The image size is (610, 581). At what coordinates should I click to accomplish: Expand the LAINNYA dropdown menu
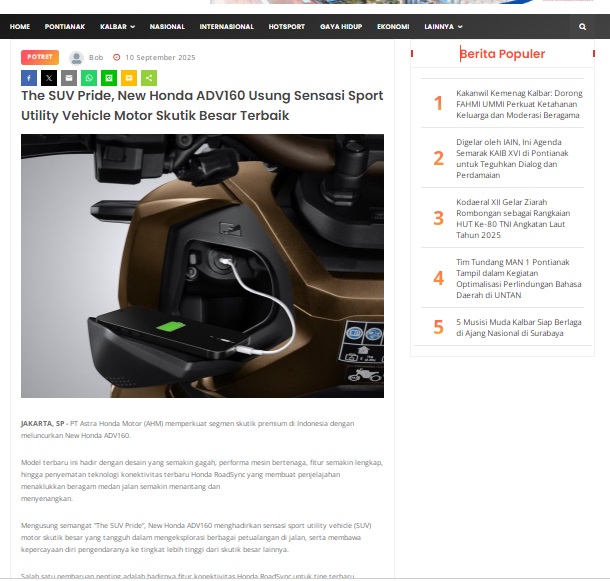443,26
